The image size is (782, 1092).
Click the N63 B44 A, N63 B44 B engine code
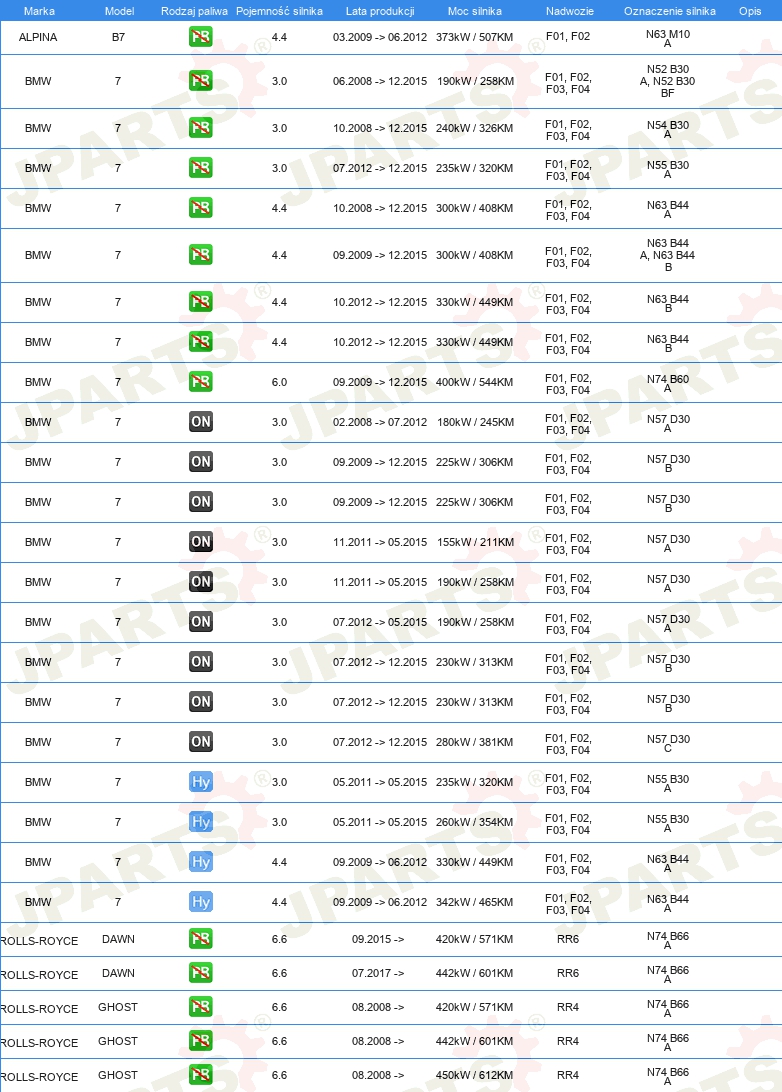pyautogui.click(x=667, y=255)
